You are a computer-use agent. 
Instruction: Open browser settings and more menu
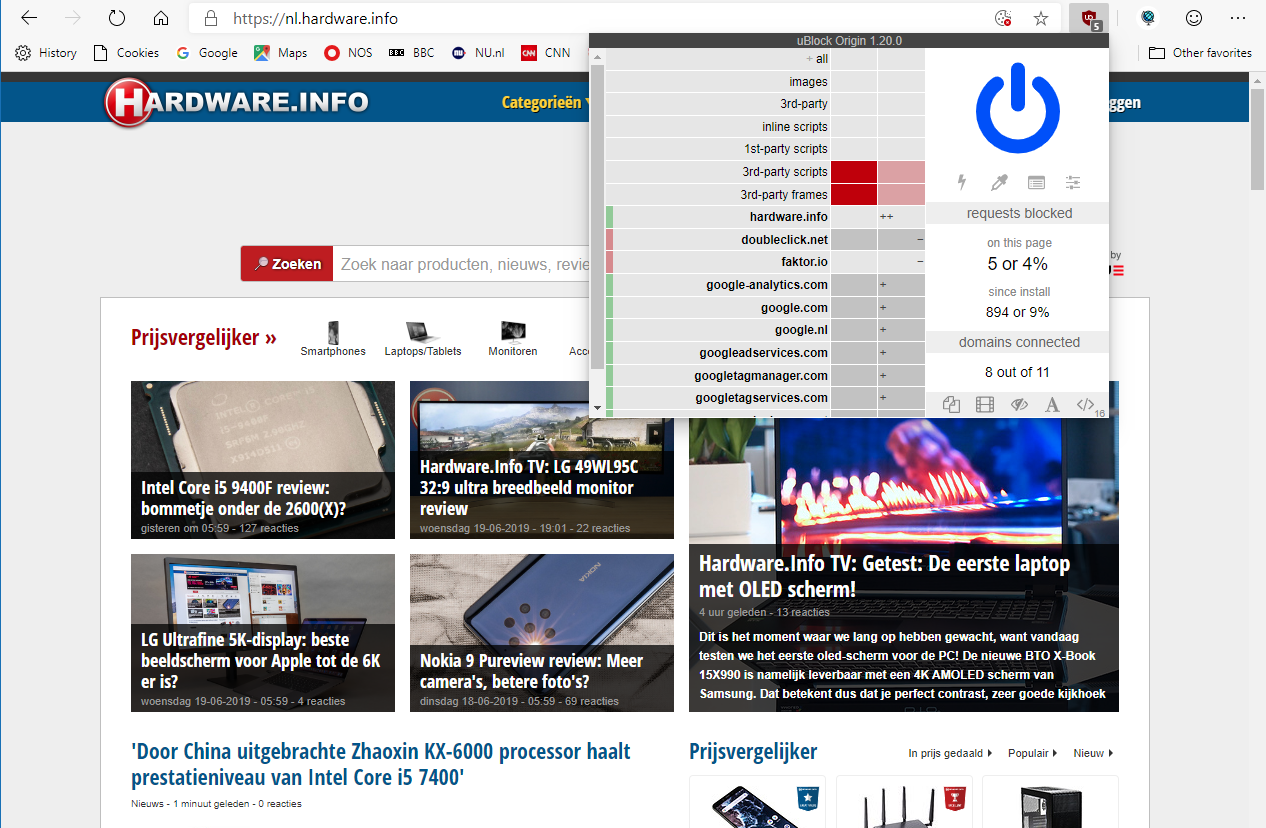pyautogui.click(x=1238, y=18)
